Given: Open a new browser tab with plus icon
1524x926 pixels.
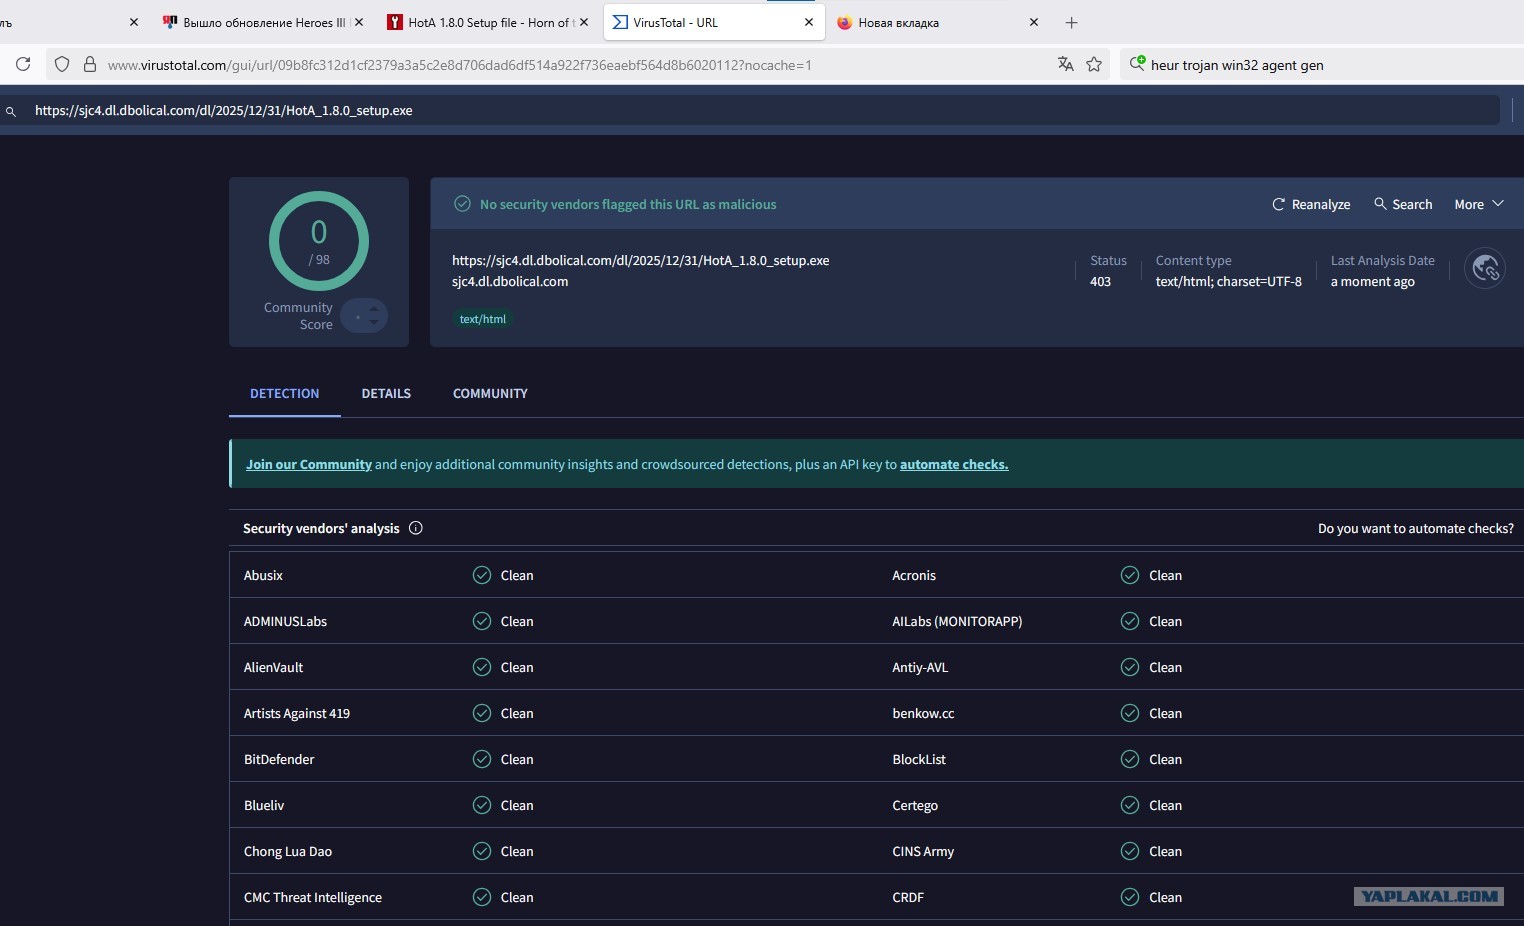Looking at the screenshot, I should (x=1071, y=22).
